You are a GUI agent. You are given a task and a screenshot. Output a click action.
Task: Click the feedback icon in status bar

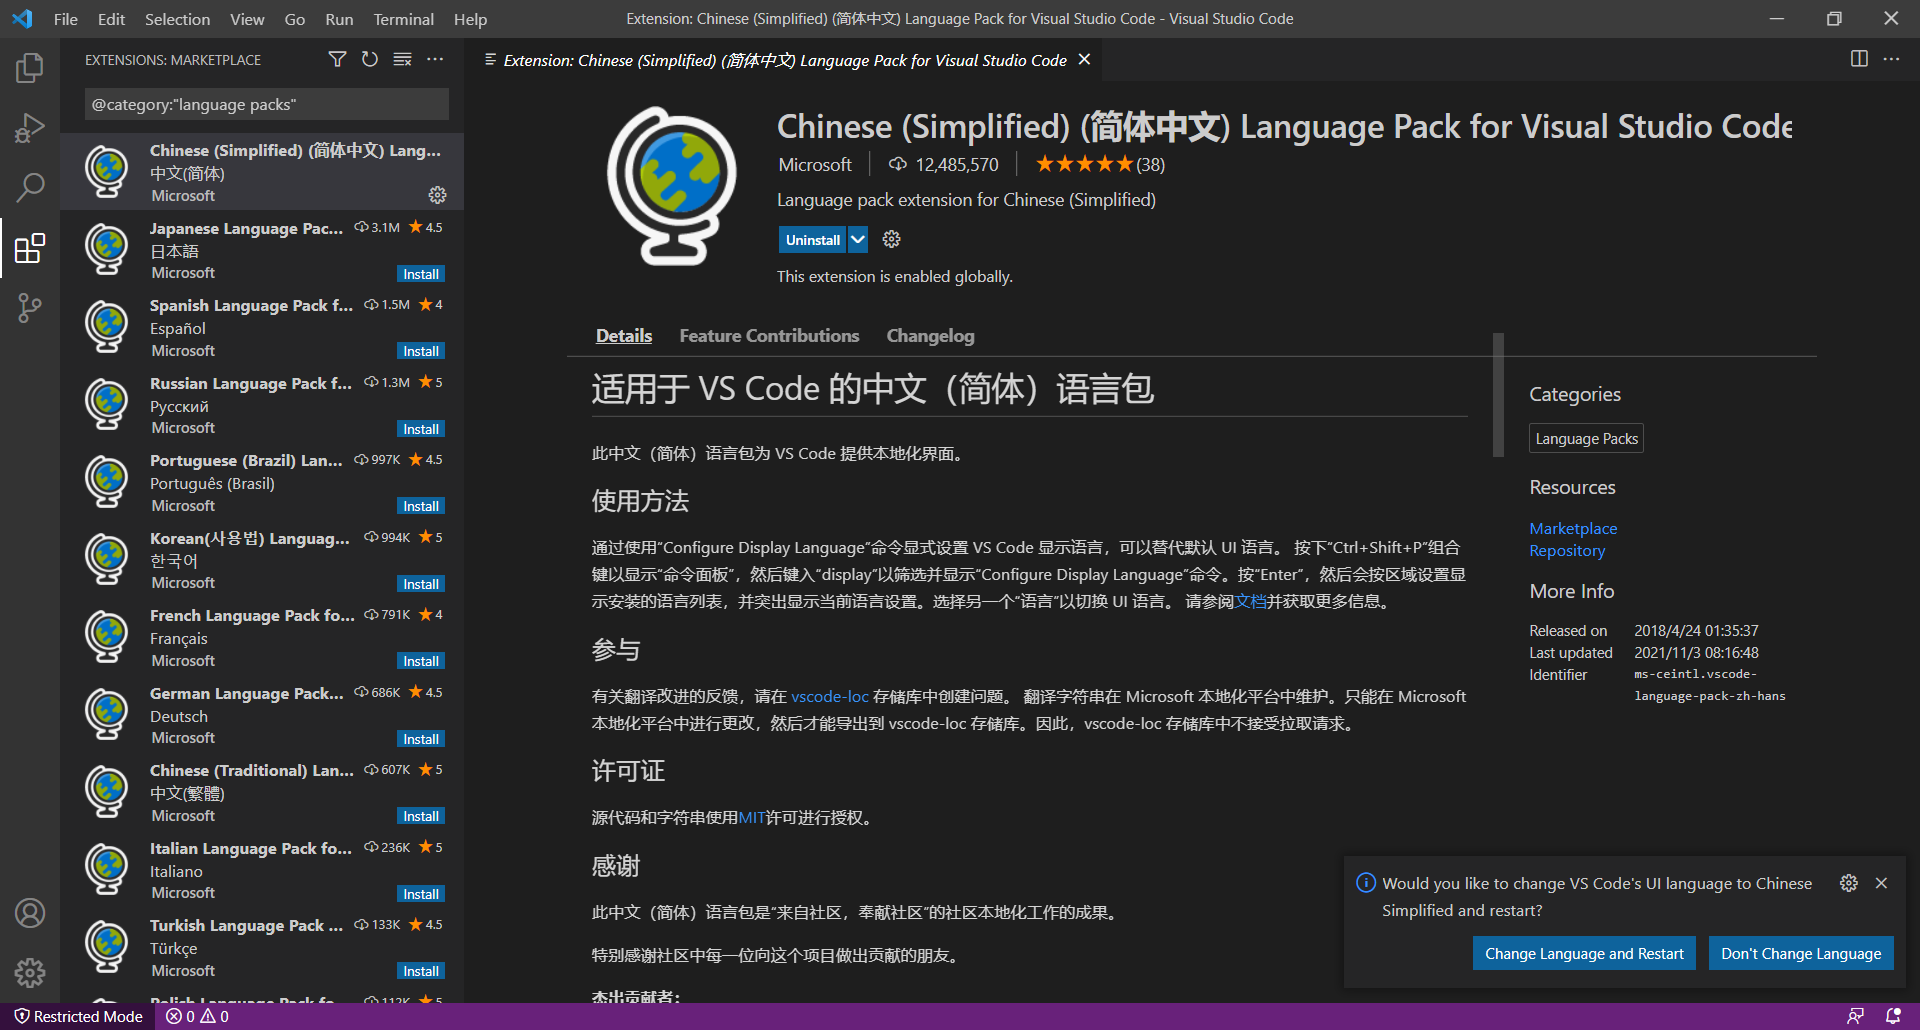tap(1855, 1016)
